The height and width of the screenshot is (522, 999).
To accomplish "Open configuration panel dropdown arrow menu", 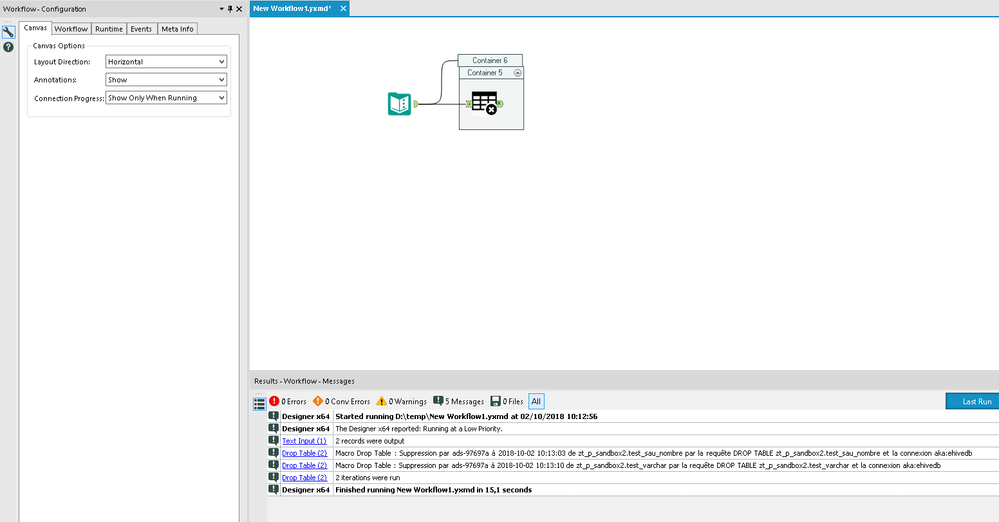I will pos(222,9).
